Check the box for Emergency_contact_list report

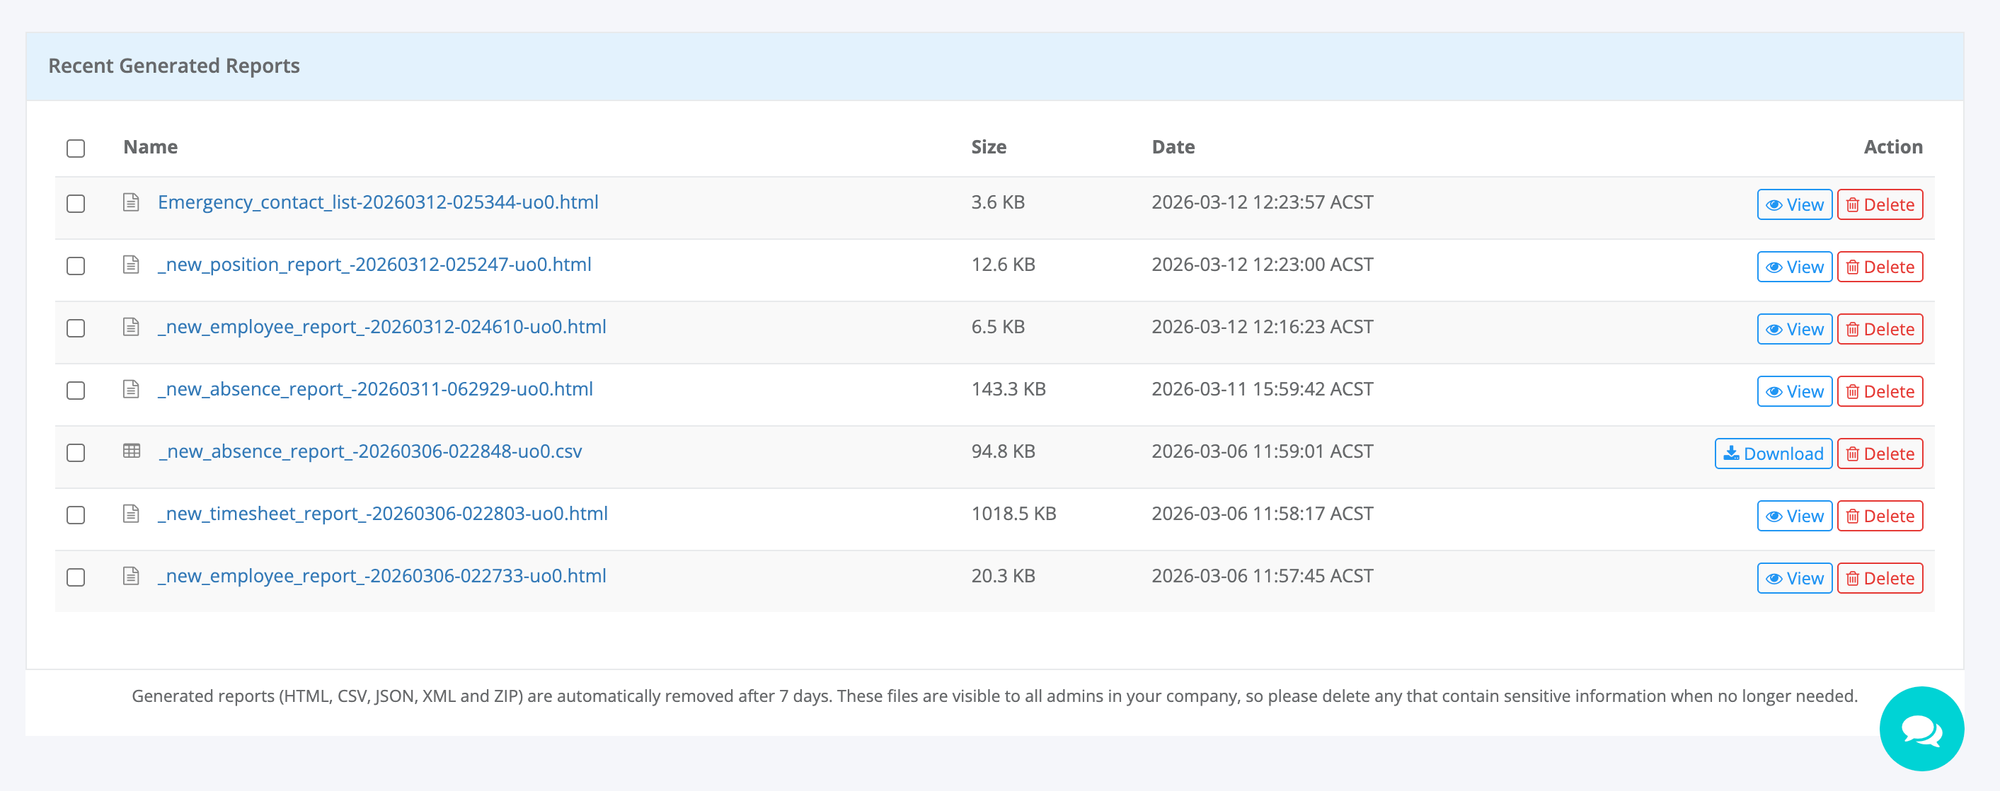(76, 204)
